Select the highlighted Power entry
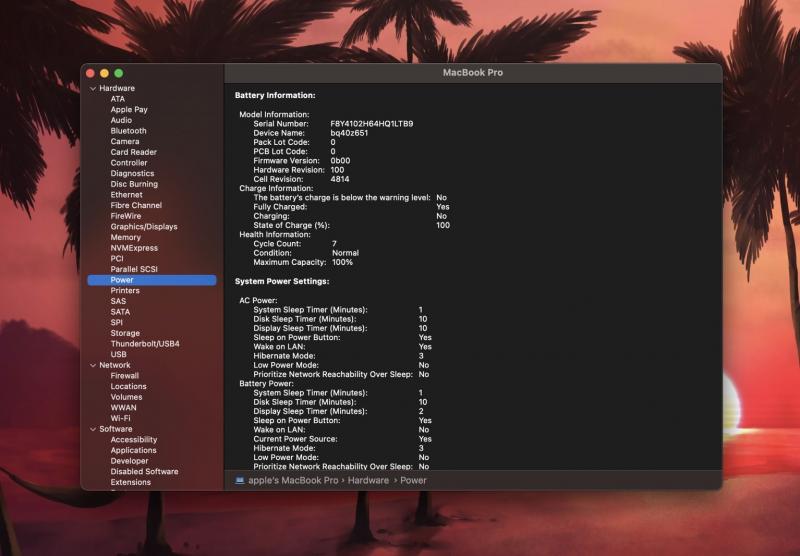Viewport: 800px width, 556px height. (152, 280)
